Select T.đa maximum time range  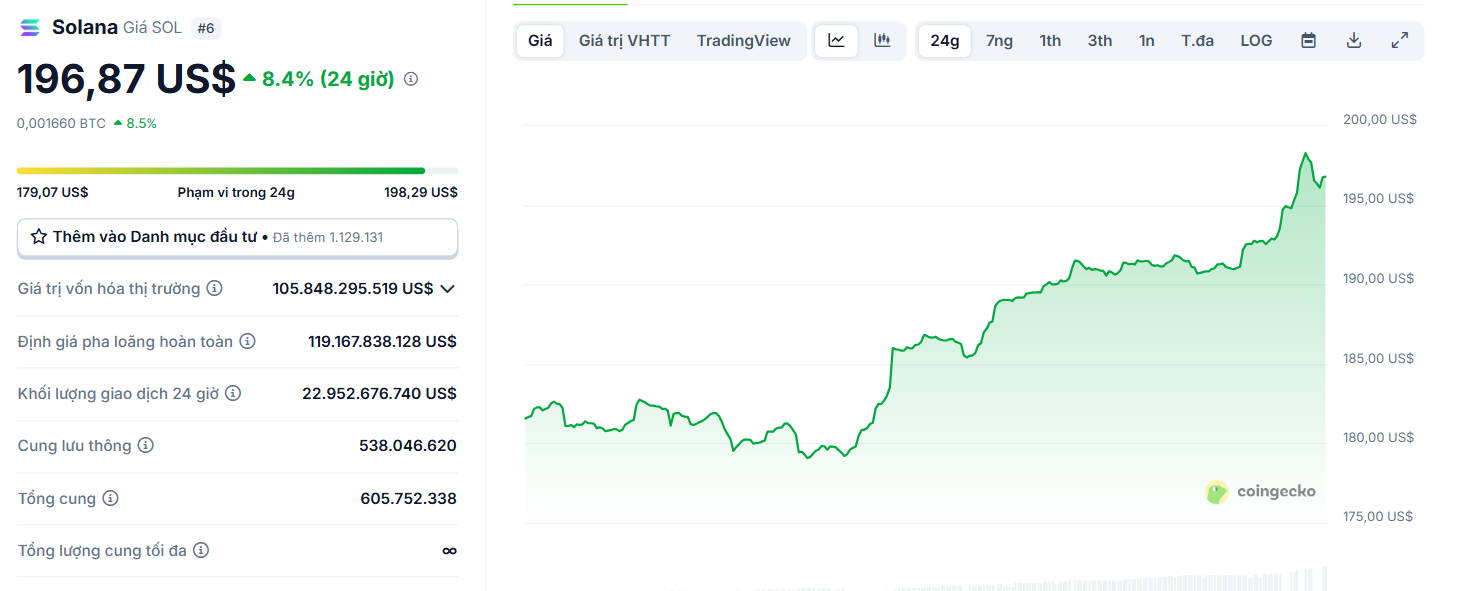1198,41
